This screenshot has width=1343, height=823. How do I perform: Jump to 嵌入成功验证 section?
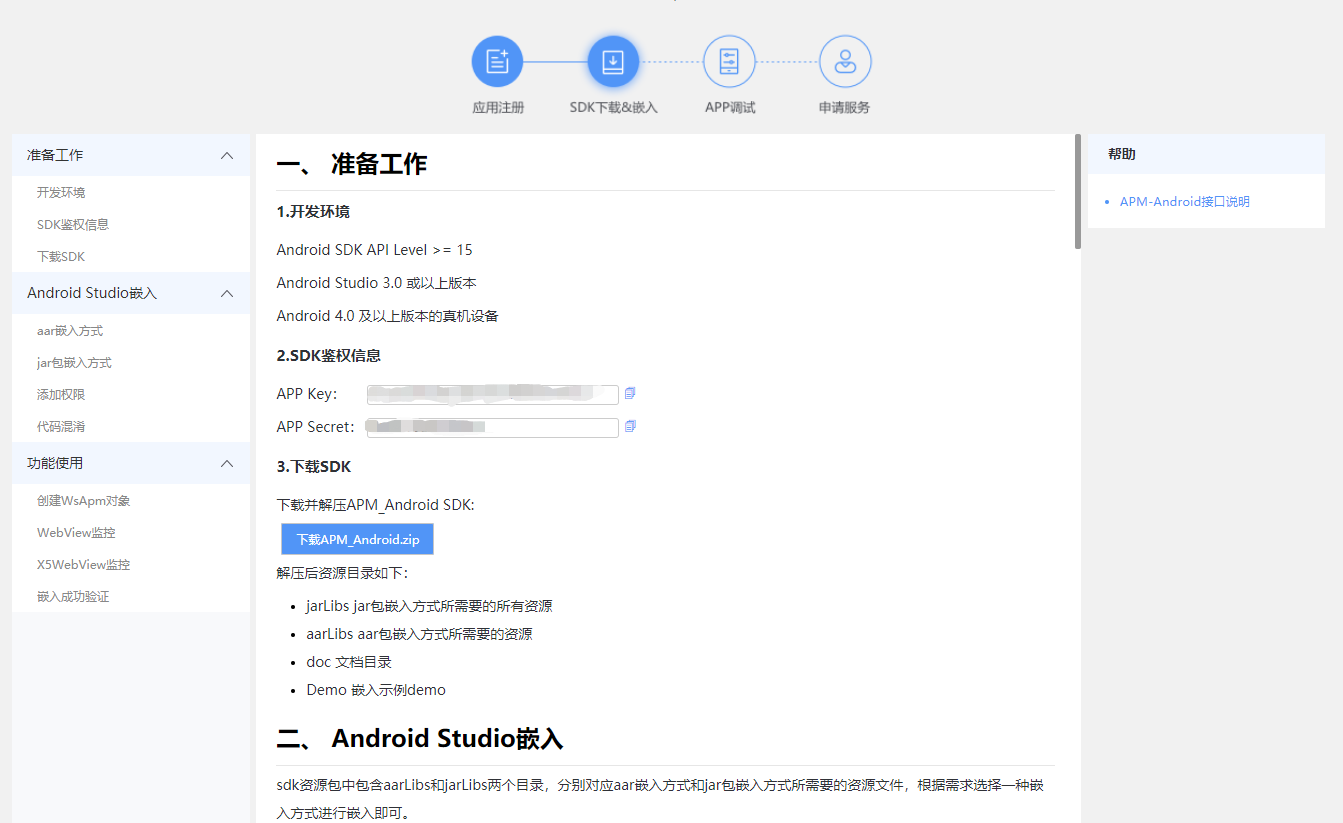click(73, 596)
